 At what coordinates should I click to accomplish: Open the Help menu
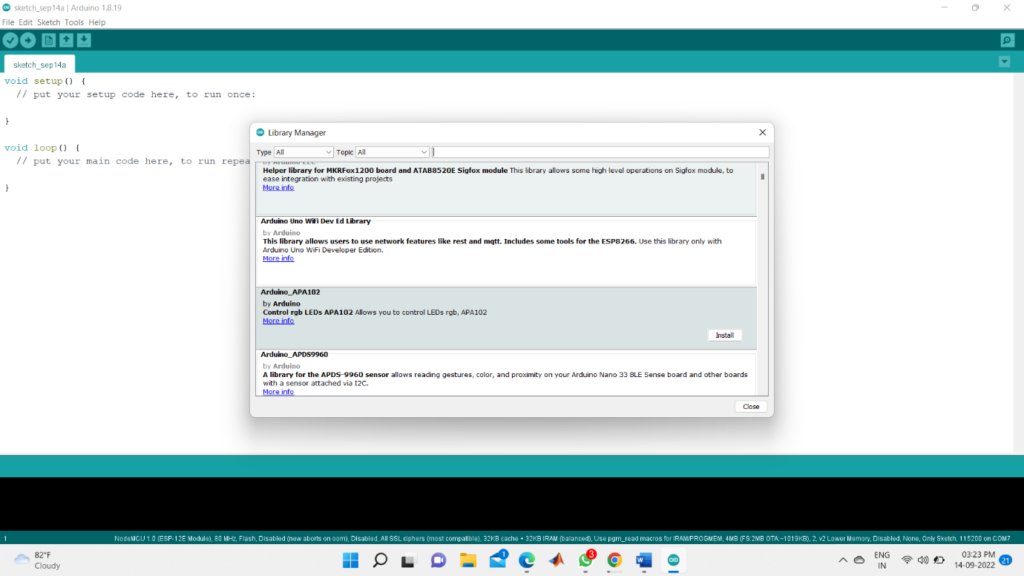pos(97,22)
